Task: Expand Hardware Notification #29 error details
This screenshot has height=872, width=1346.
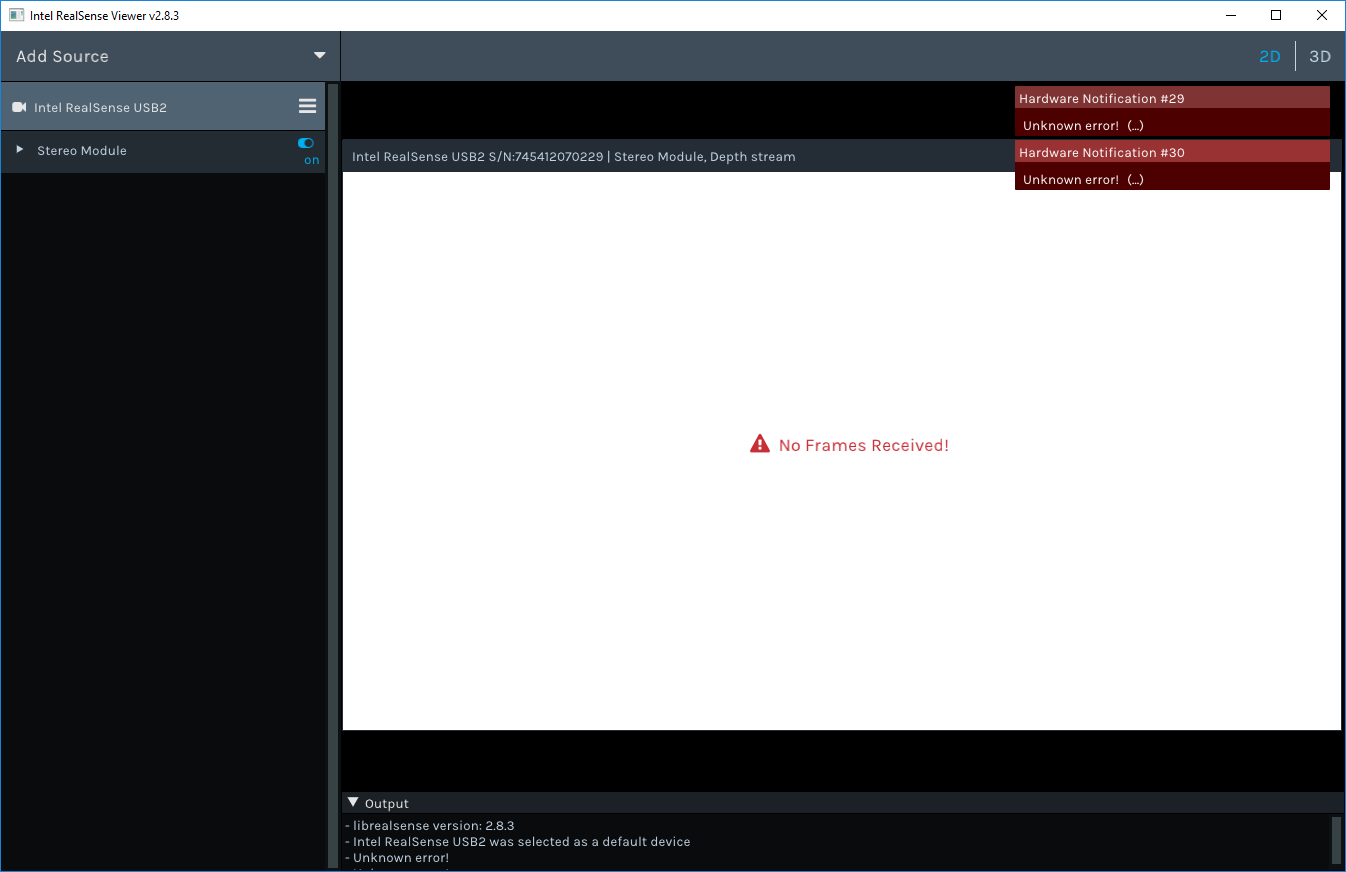Action: (x=1136, y=125)
